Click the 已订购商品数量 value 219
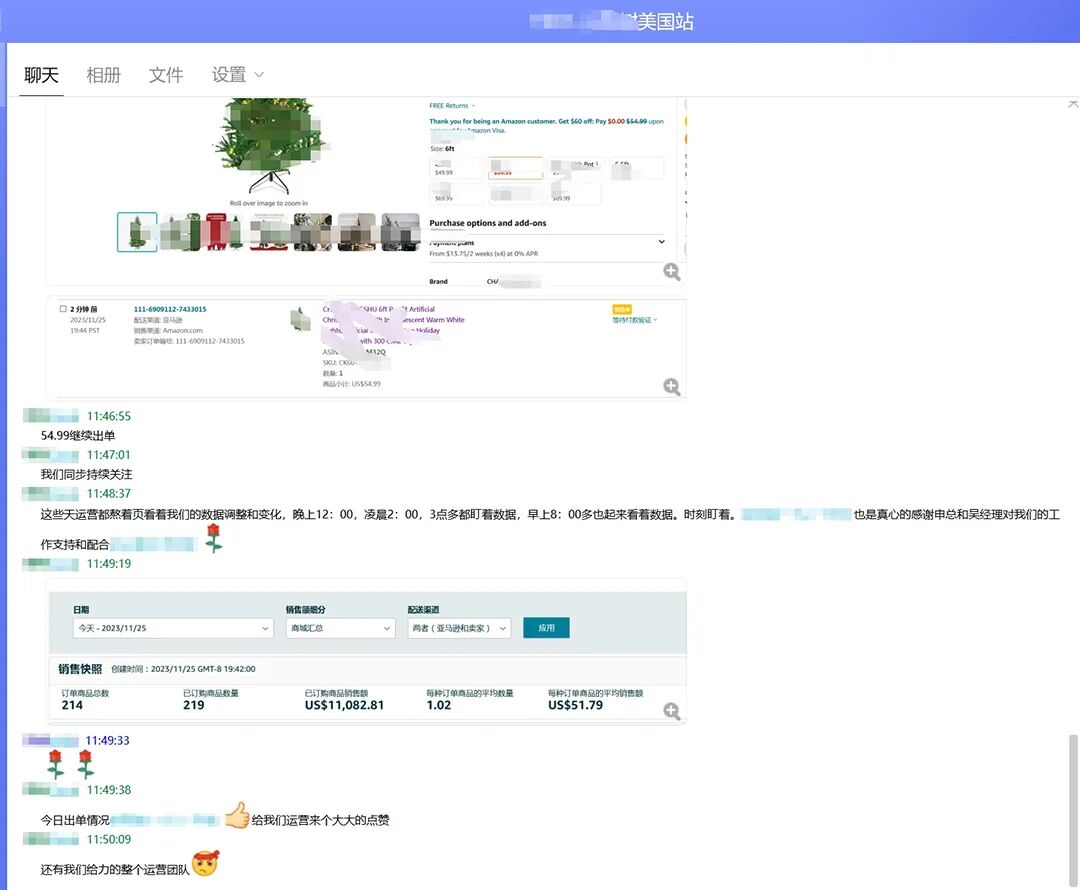Screen dimensions: 1080x890 coord(194,705)
